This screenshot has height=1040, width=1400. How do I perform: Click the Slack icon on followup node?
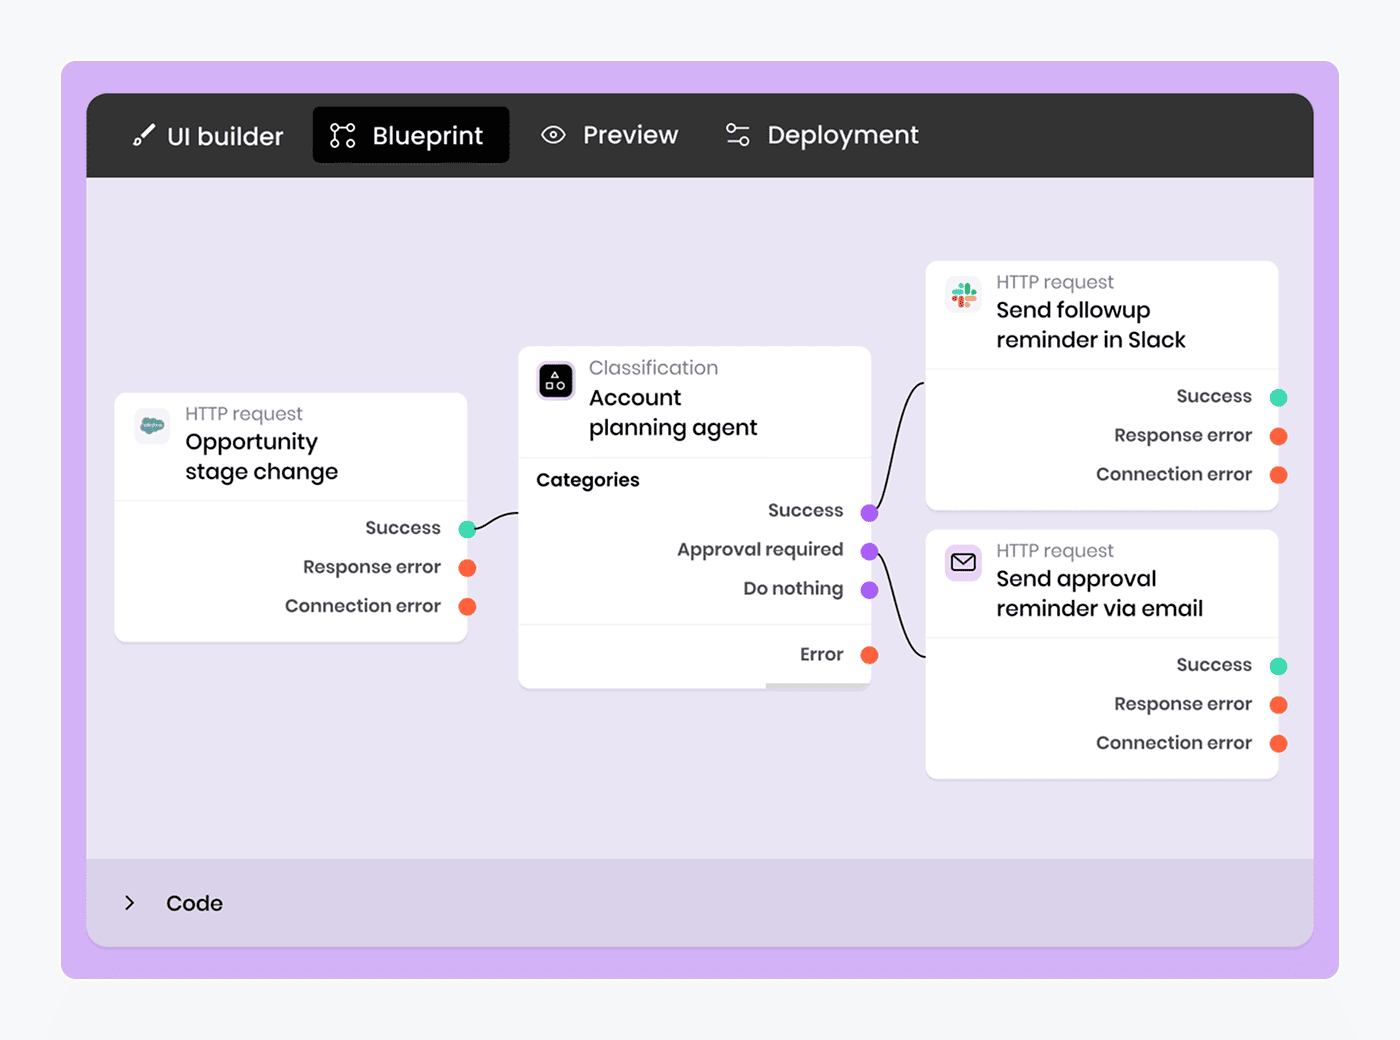pos(963,295)
